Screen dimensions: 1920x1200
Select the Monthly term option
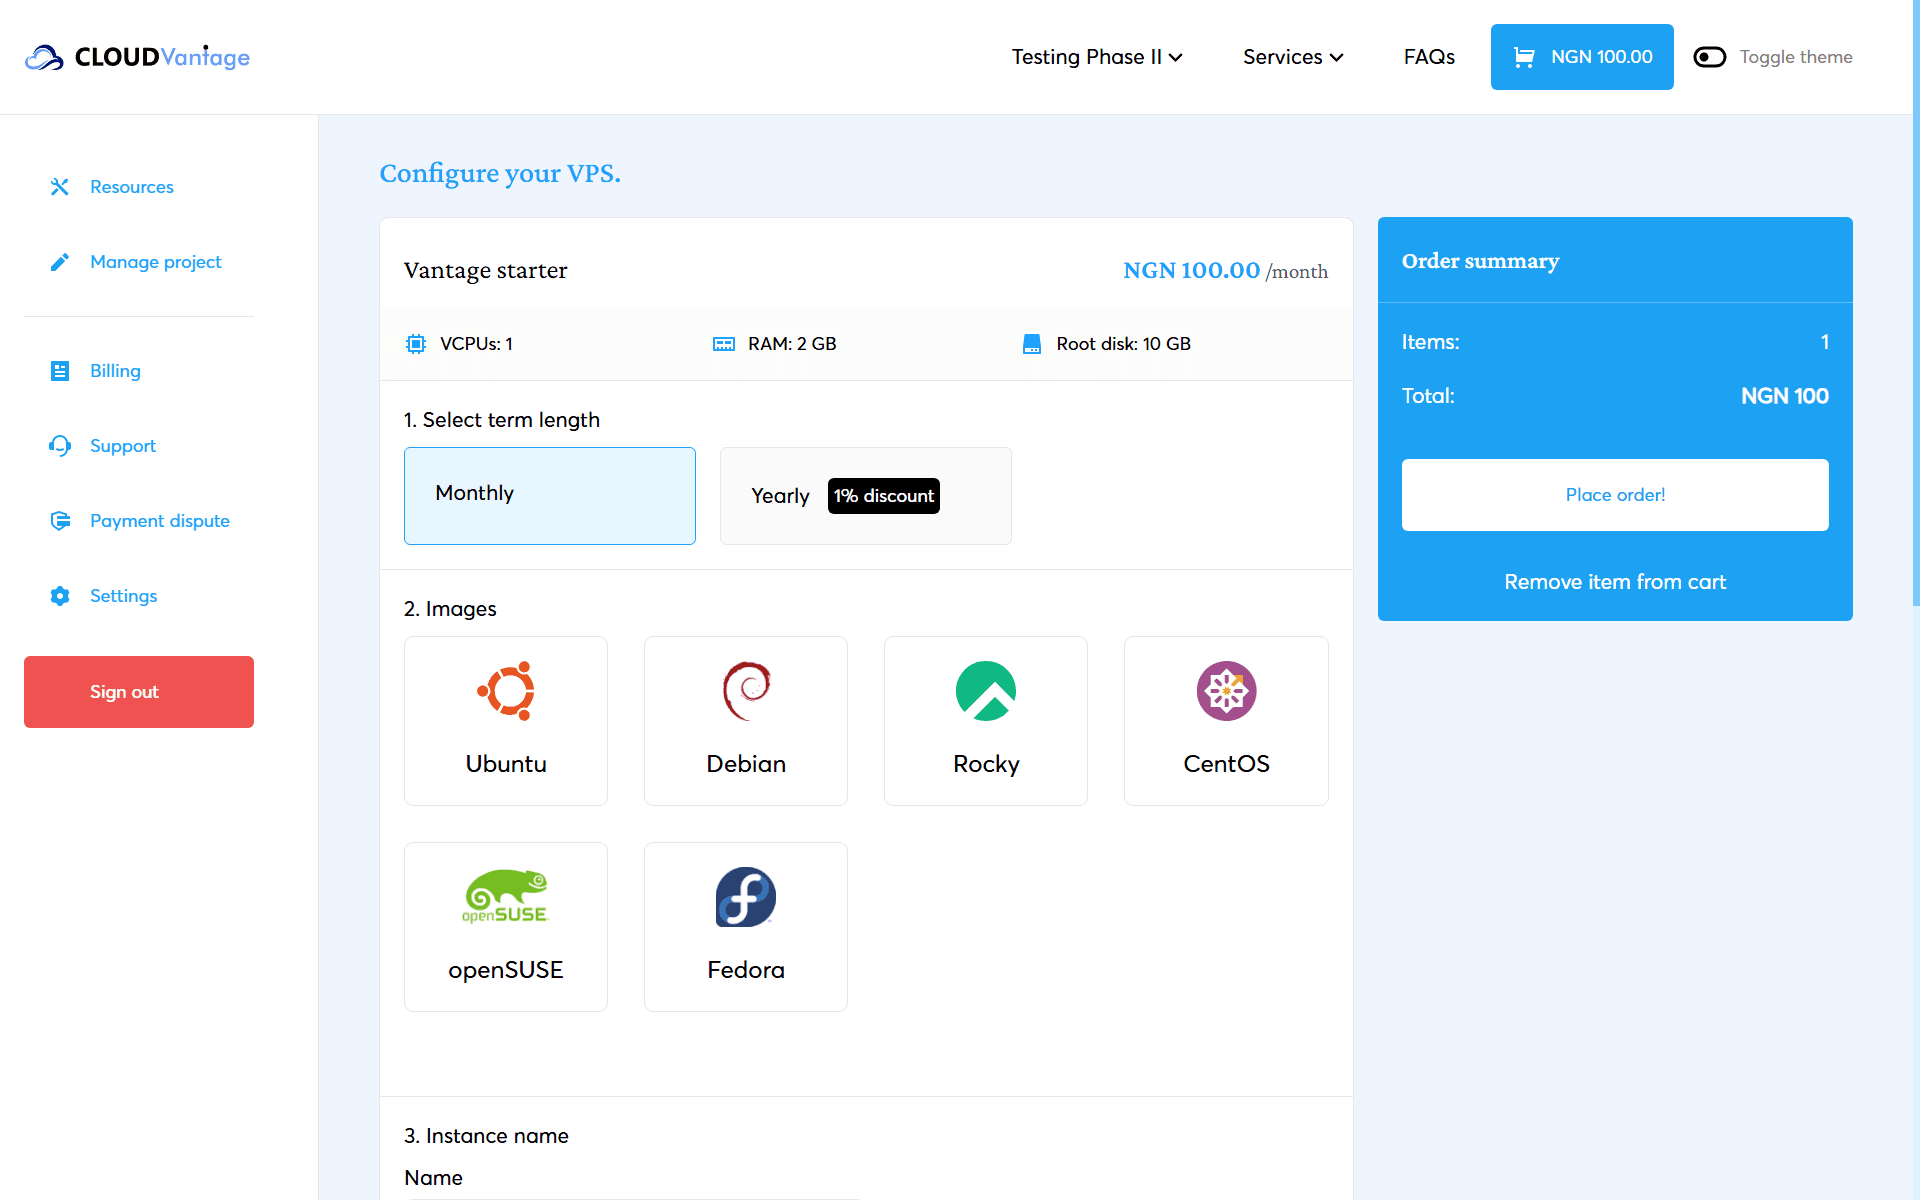tap(550, 496)
